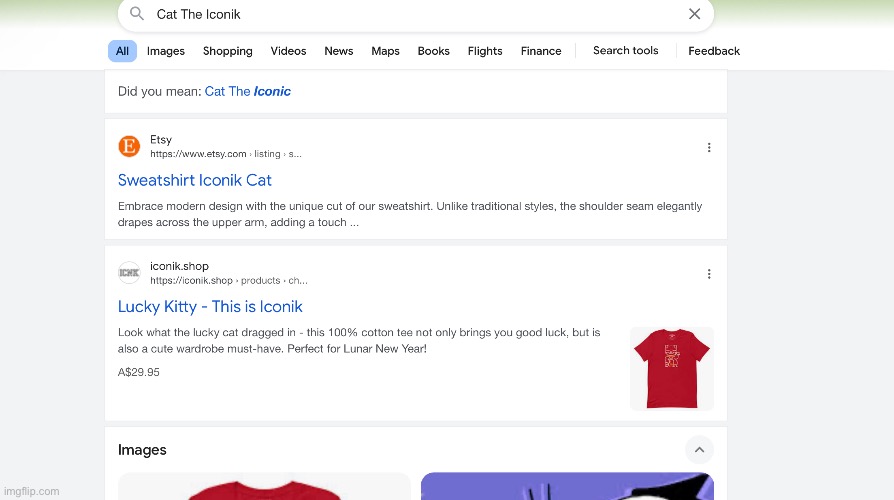Open three-dot menu for iconik.shop result

click(709, 274)
